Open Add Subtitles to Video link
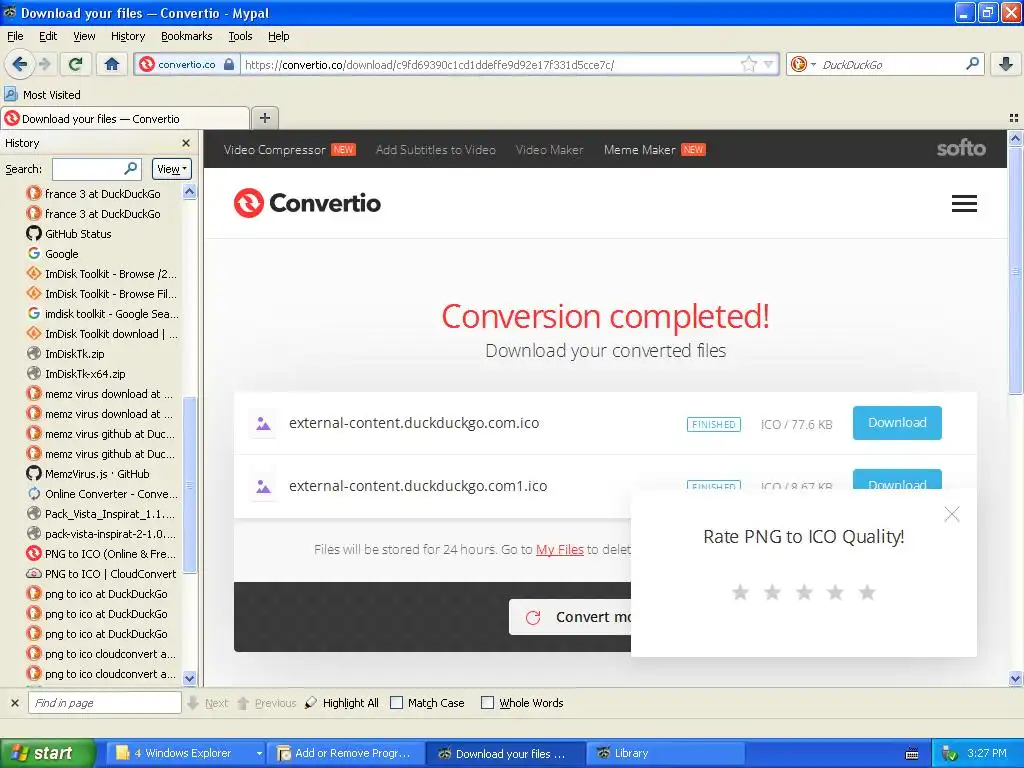1024x768 pixels. [436, 150]
